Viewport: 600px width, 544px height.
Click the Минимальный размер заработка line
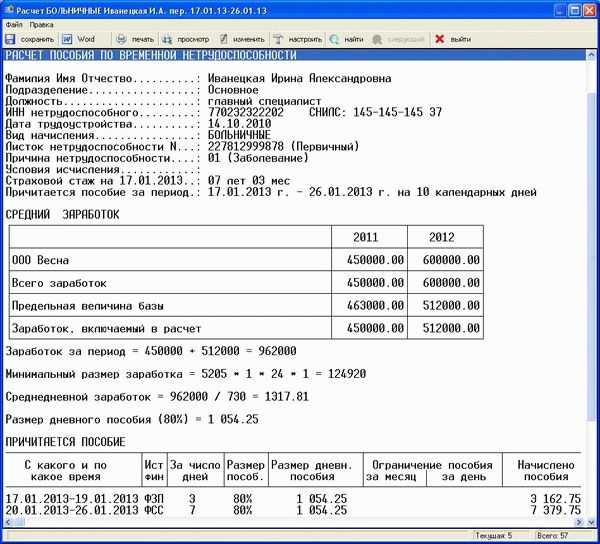[x=186, y=374]
